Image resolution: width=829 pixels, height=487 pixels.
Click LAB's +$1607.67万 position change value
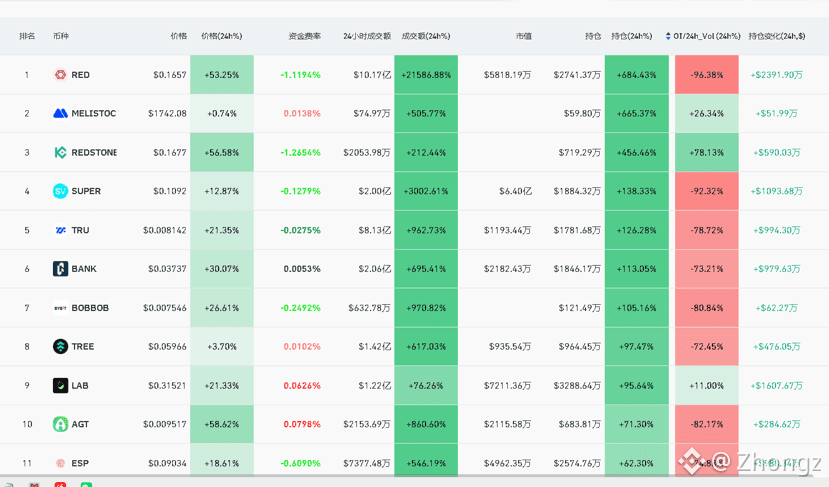pyautogui.click(x=777, y=385)
